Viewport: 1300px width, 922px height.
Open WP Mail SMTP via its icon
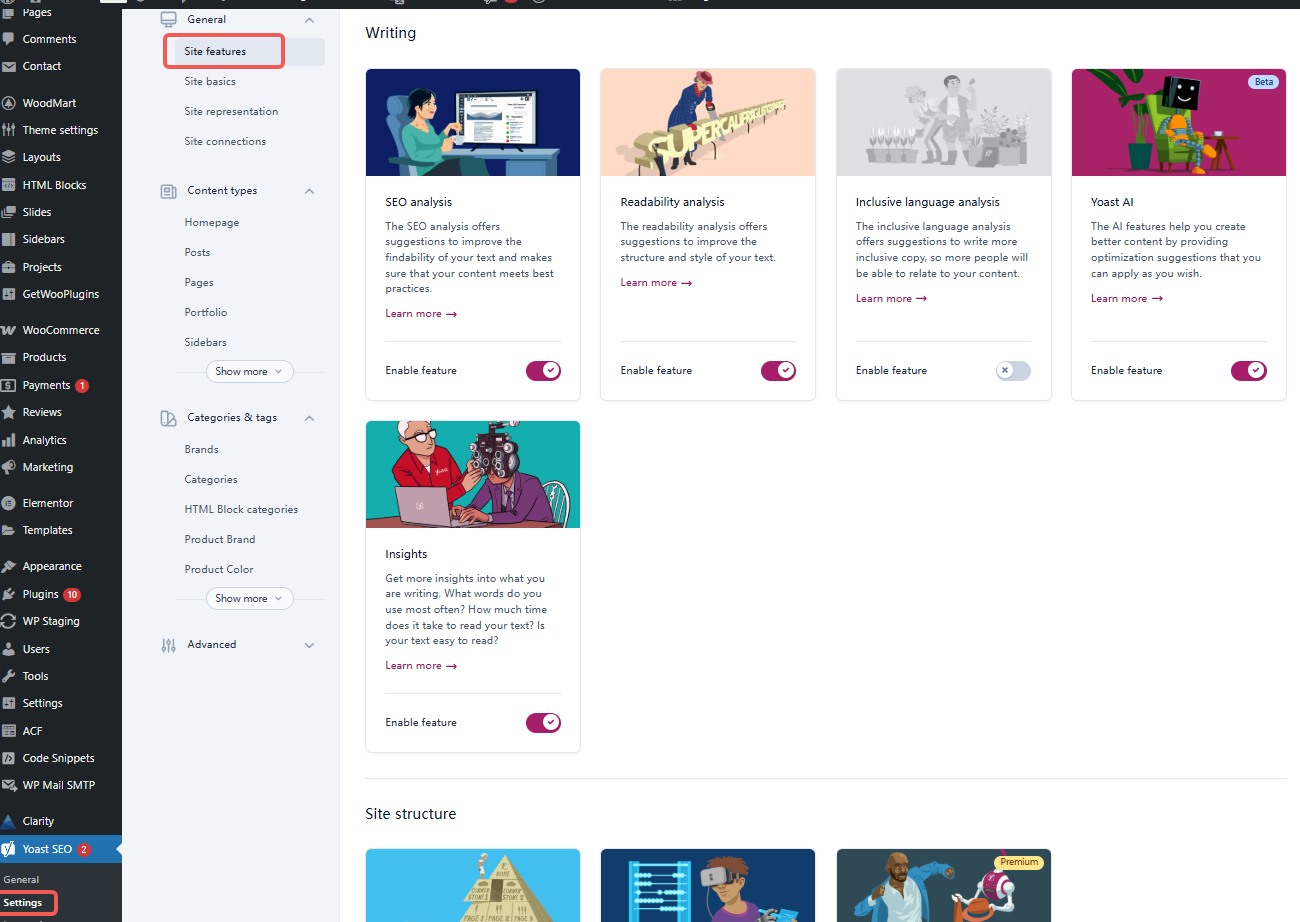point(9,784)
